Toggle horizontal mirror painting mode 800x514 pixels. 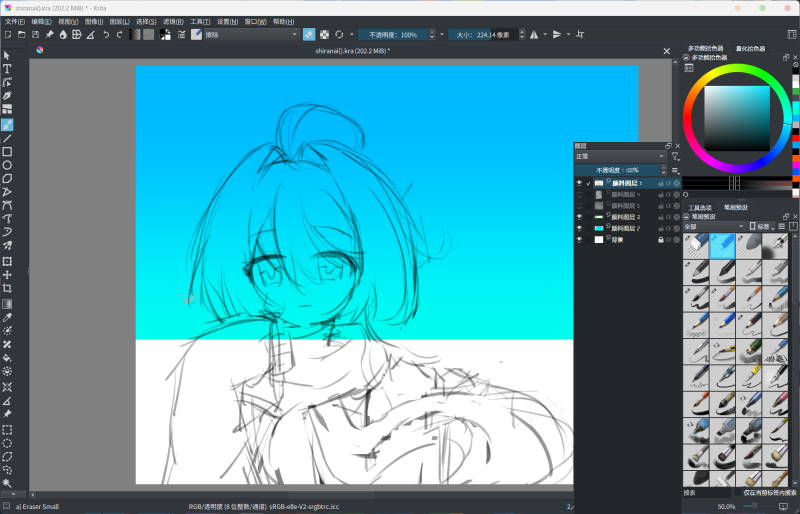[534, 35]
